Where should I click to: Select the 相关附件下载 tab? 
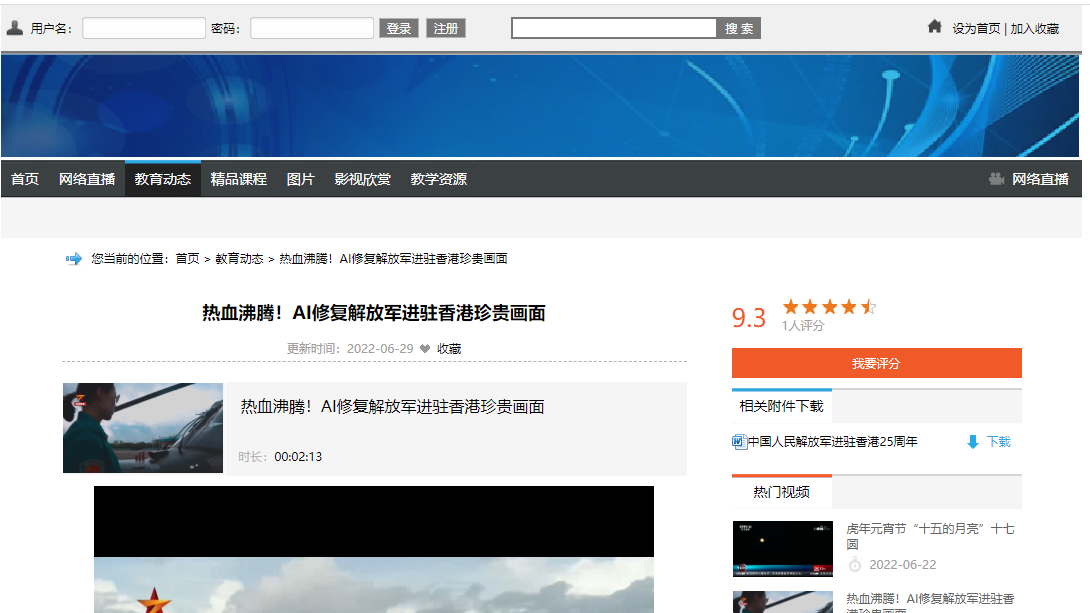(x=781, y=406)
